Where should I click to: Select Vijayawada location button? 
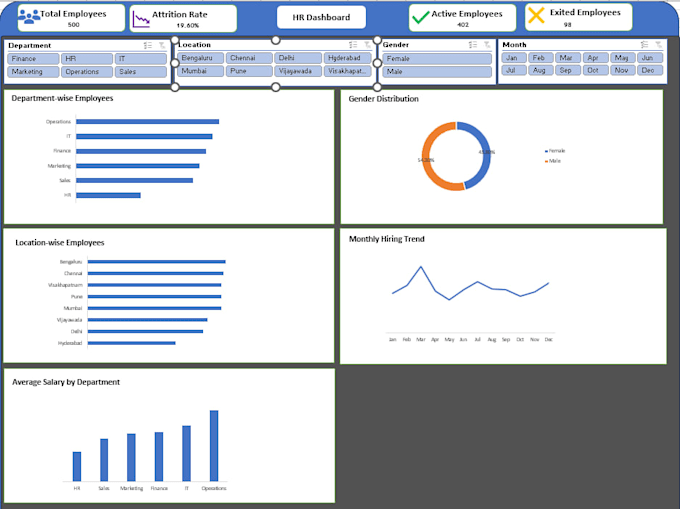pos(298,71)
